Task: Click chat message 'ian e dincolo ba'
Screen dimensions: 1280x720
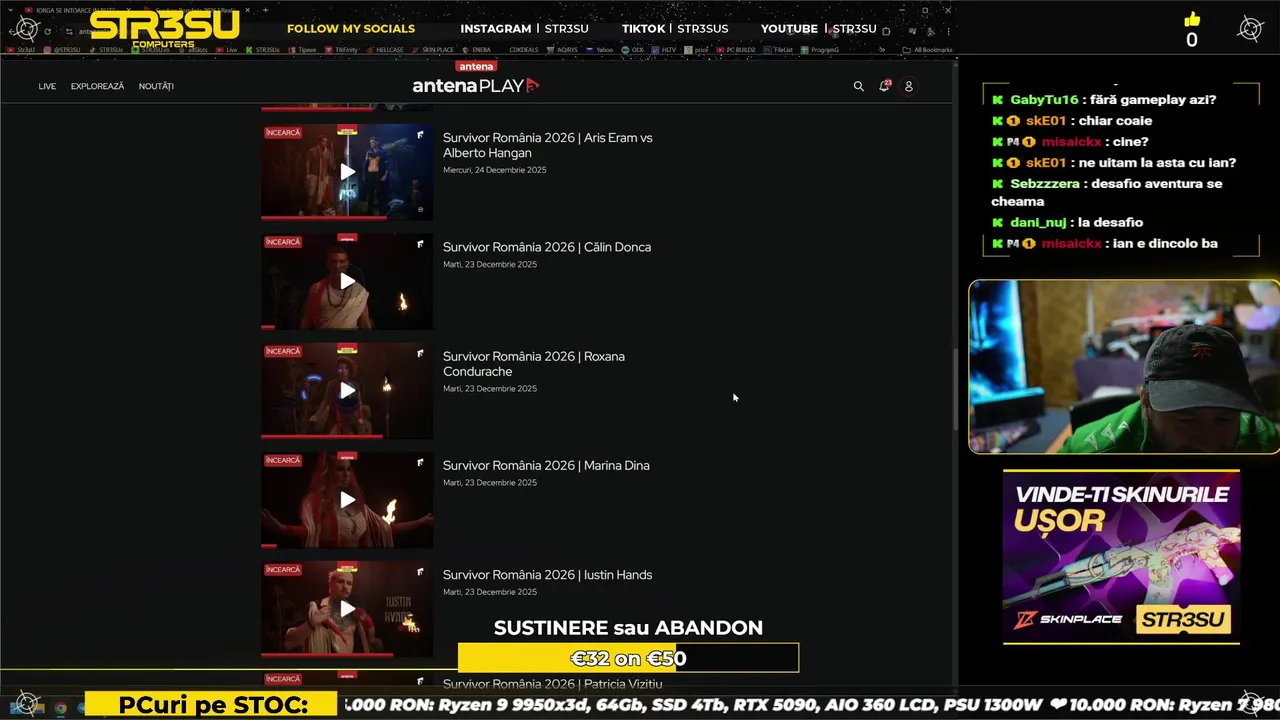Action: [1166, 243]
